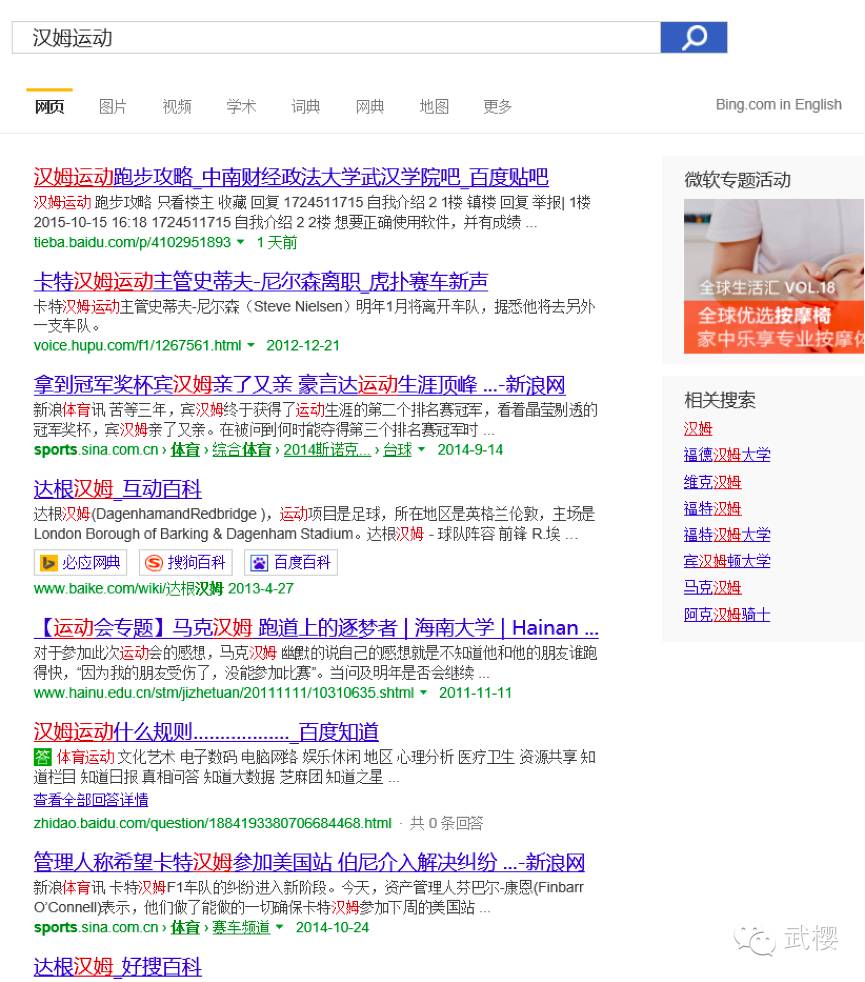Screen dimensions: 865x982
Task: Expand dropdown arrow beside voice.hupu.com URL
Action: [251, 346]
